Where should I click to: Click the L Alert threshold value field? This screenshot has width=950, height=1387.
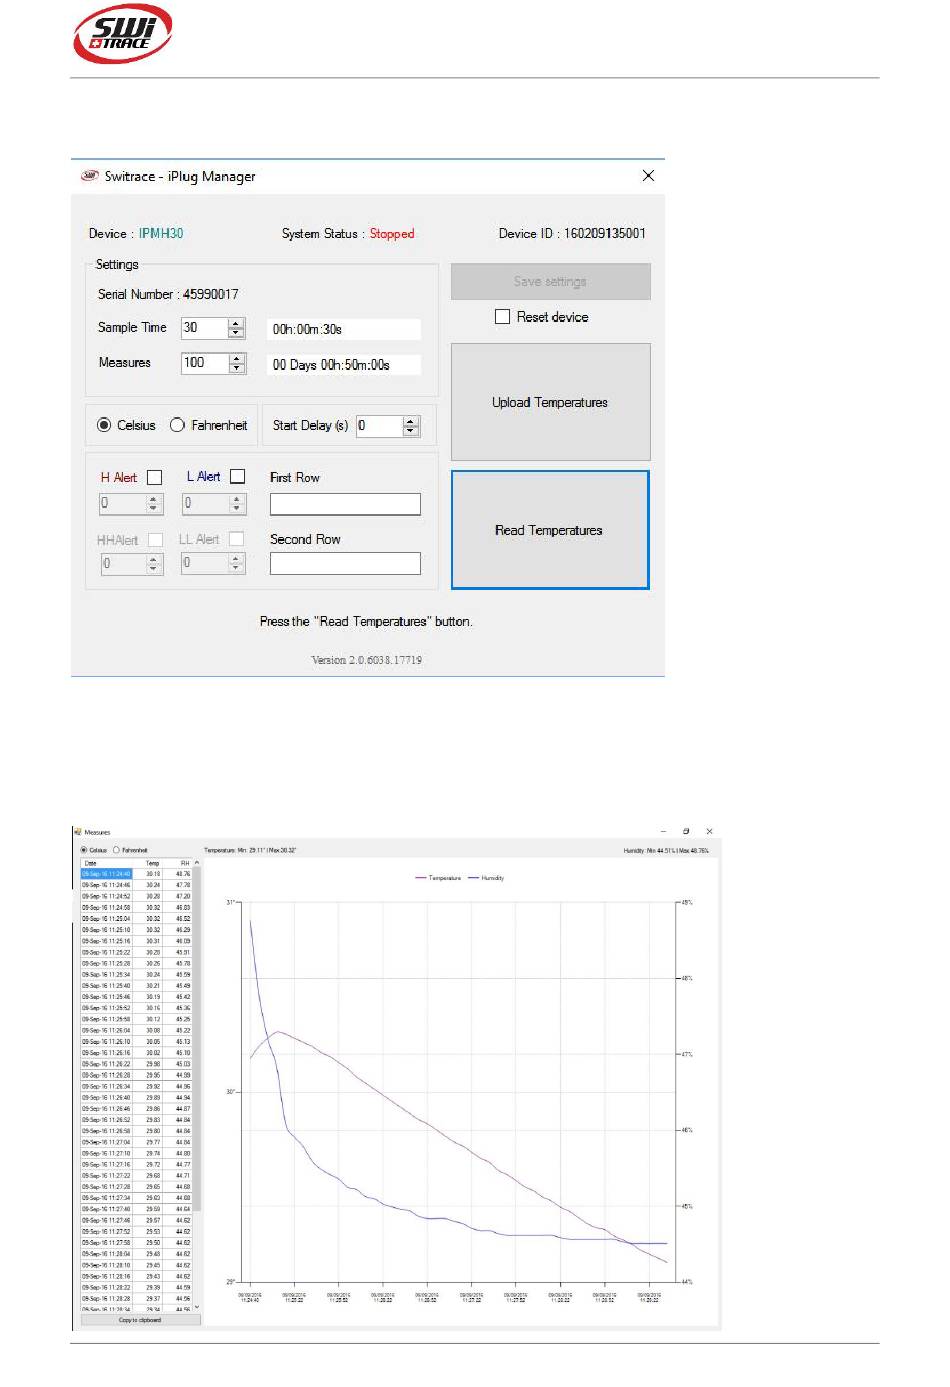point(205,503)
